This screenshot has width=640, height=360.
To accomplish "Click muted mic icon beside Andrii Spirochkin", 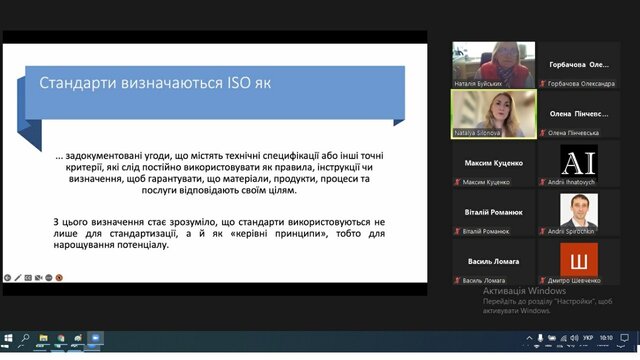I will tap(542, 231).
